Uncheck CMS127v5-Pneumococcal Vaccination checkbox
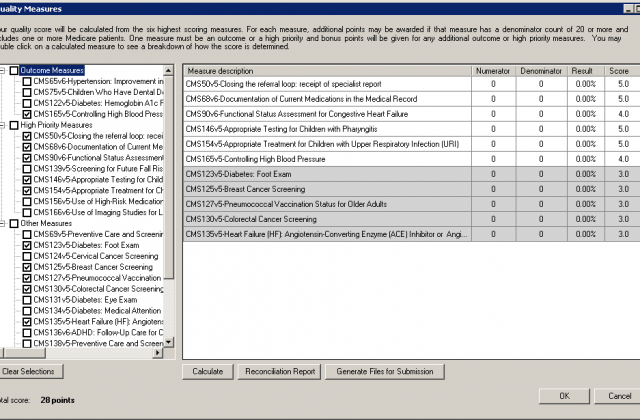The image size is (640, 420). (27, 278)
